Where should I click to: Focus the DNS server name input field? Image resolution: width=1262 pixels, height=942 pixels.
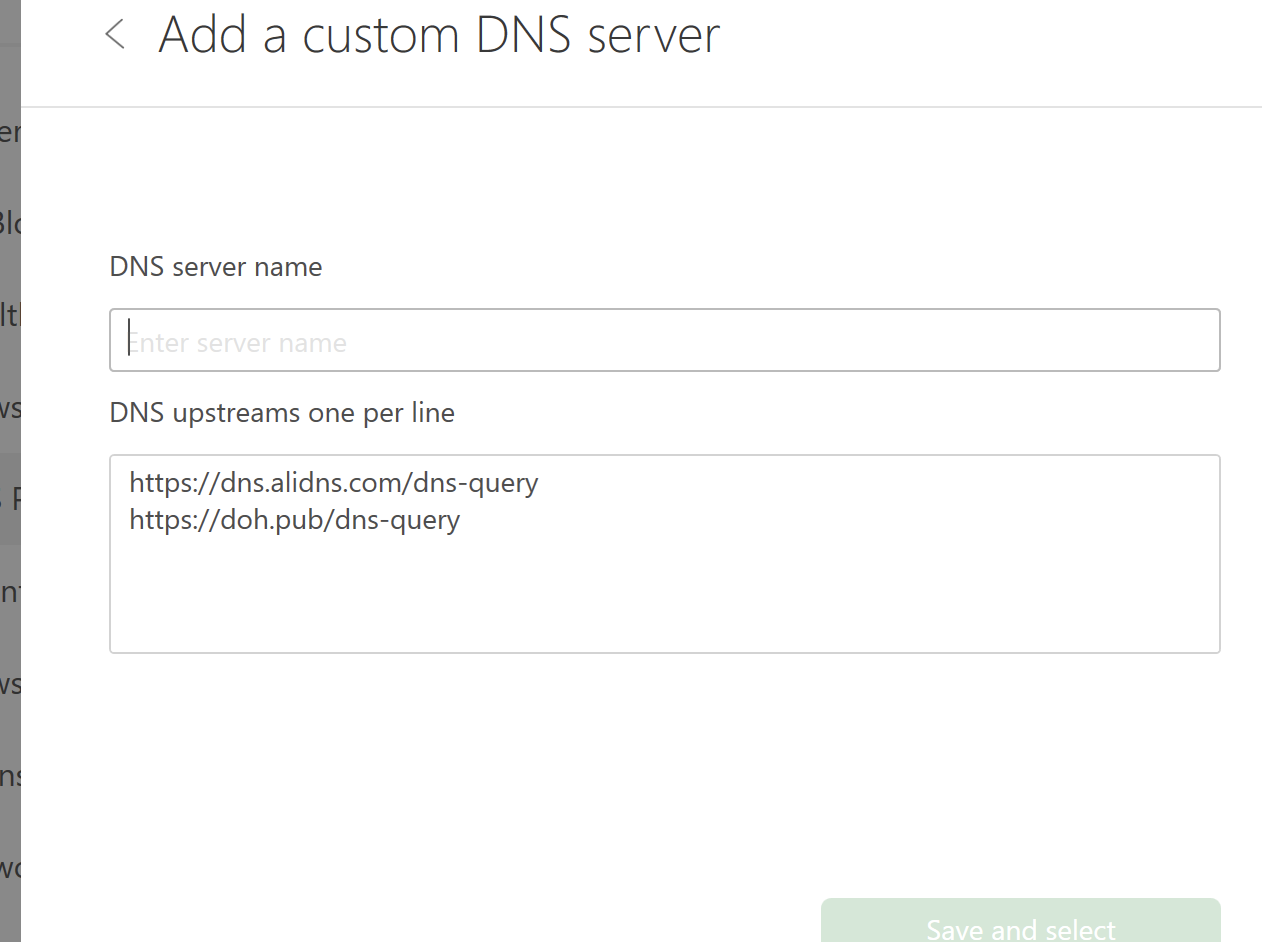(664, 341)
